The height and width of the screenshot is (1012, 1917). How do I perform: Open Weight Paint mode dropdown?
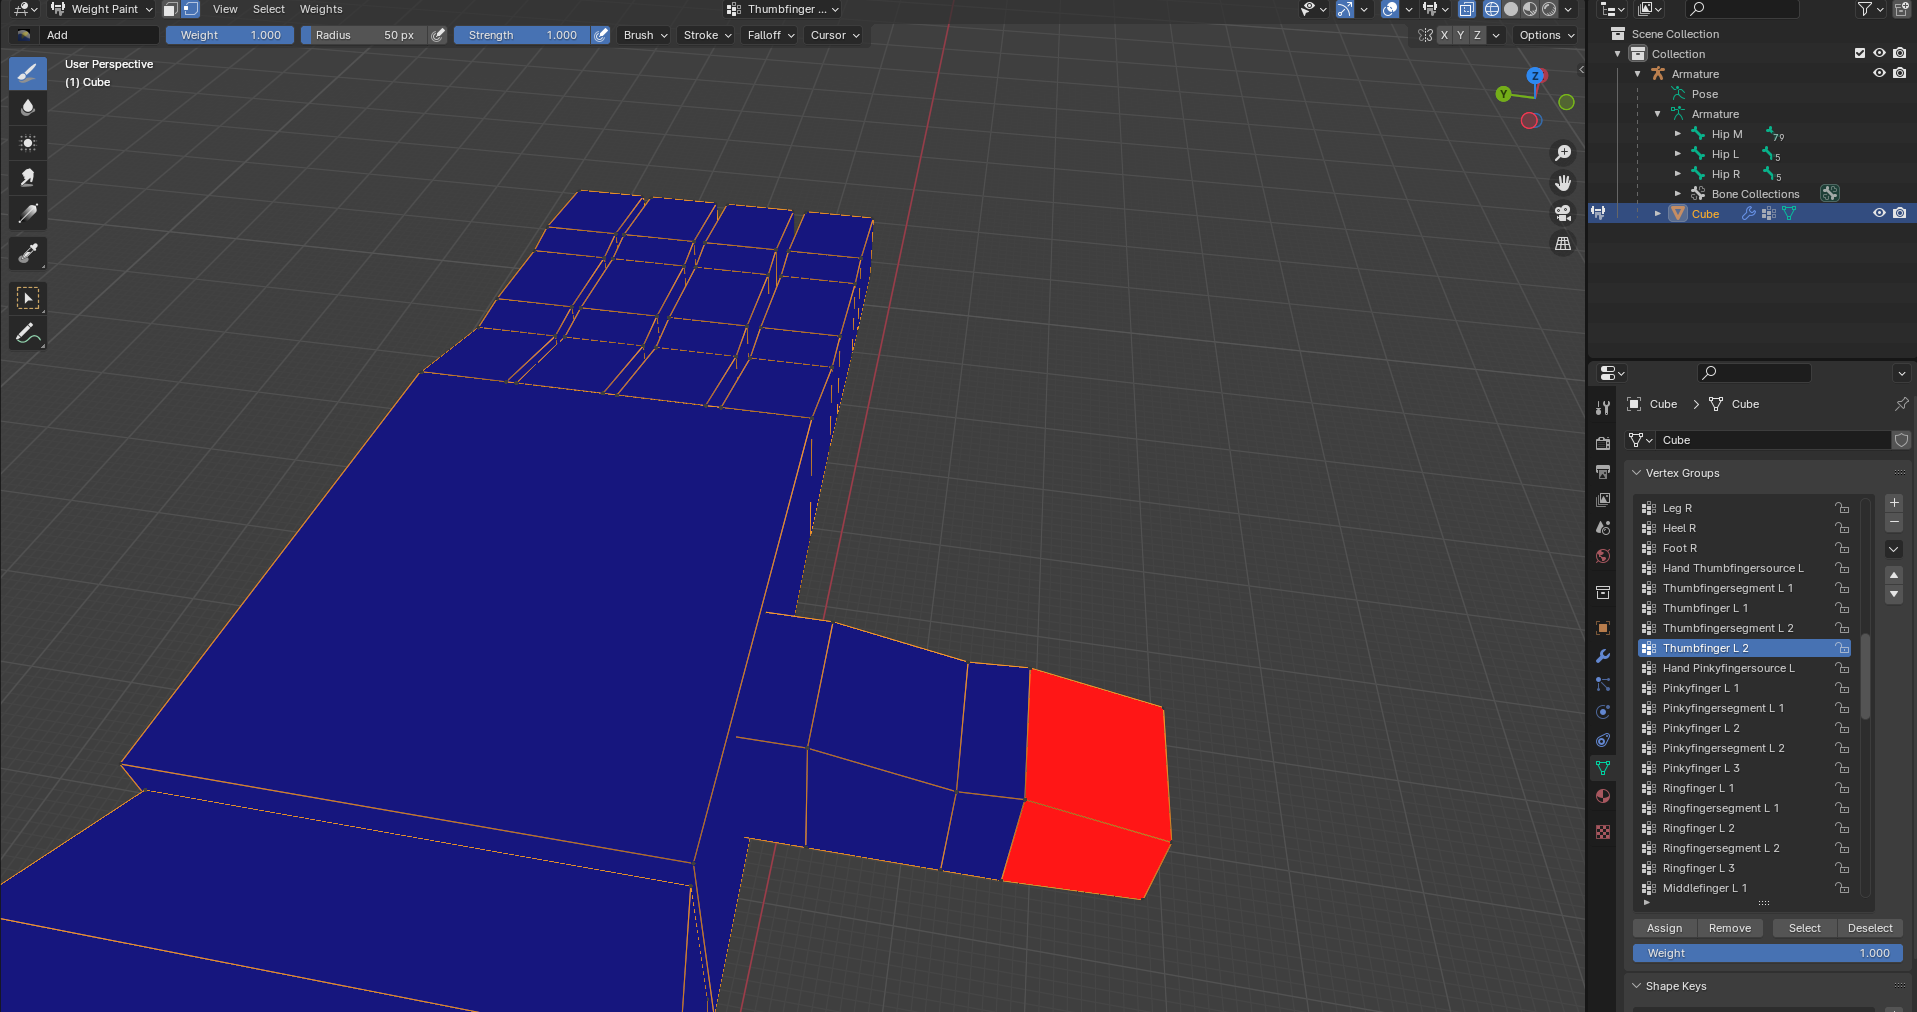click(101, 9)
